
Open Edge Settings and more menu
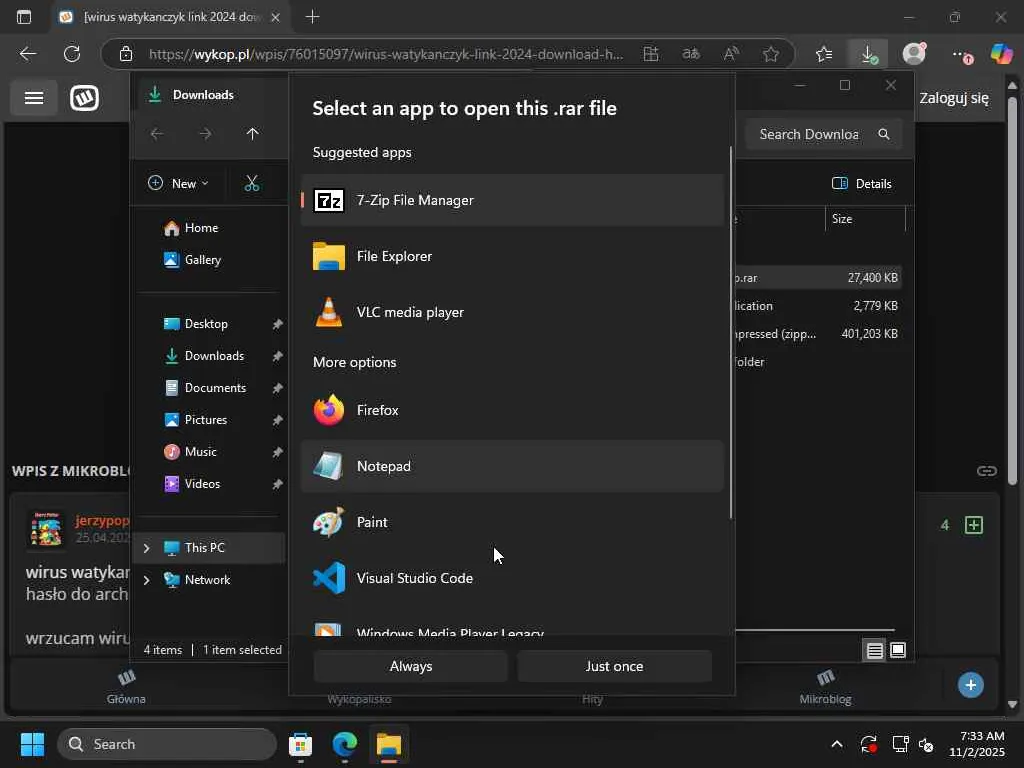click(961, 54)
